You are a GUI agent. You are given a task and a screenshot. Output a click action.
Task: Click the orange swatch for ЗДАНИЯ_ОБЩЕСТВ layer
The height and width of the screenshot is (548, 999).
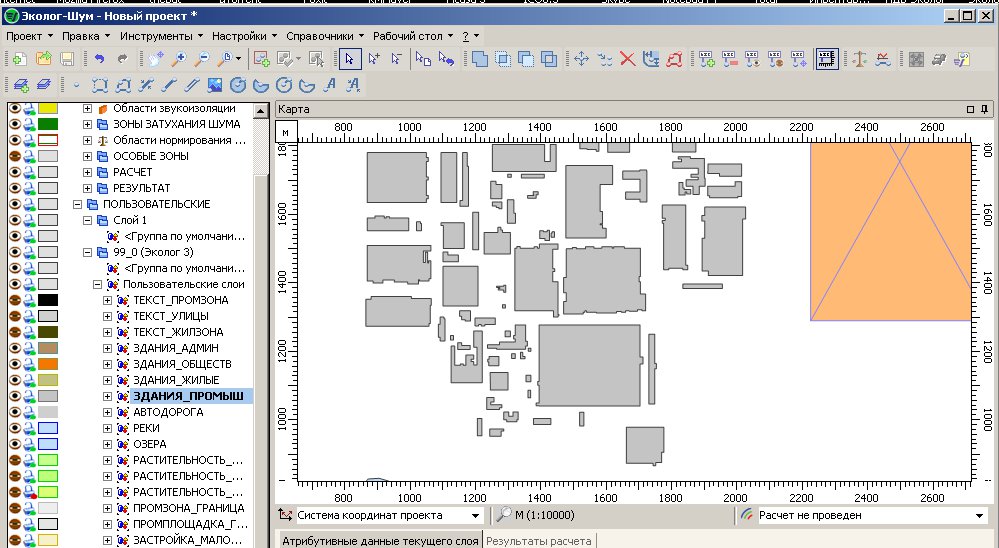click(x=47, y=364)
